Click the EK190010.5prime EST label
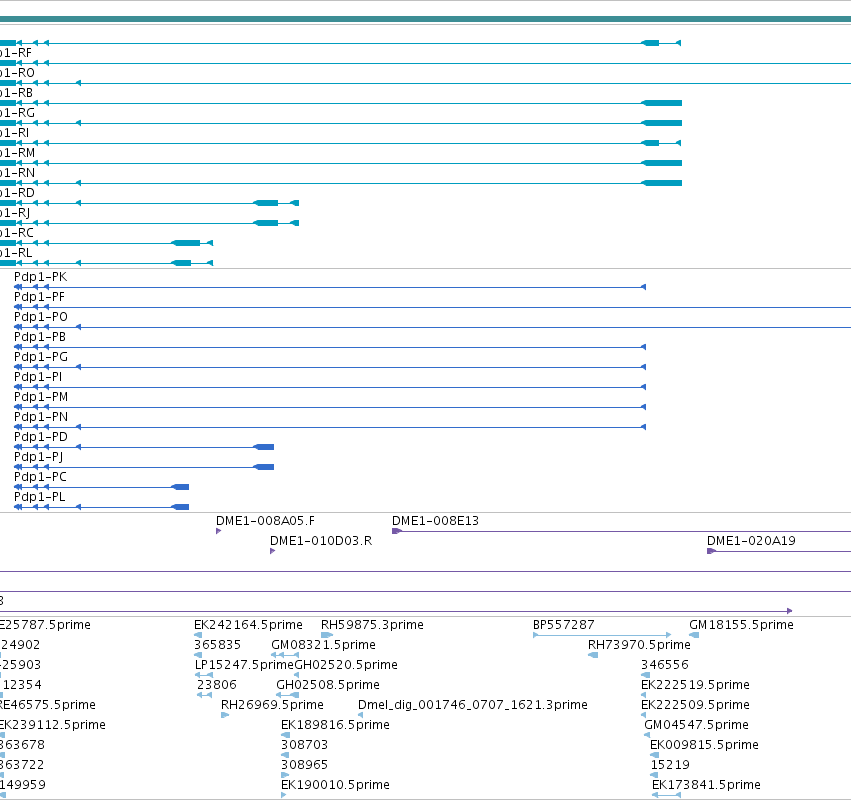 335,785
